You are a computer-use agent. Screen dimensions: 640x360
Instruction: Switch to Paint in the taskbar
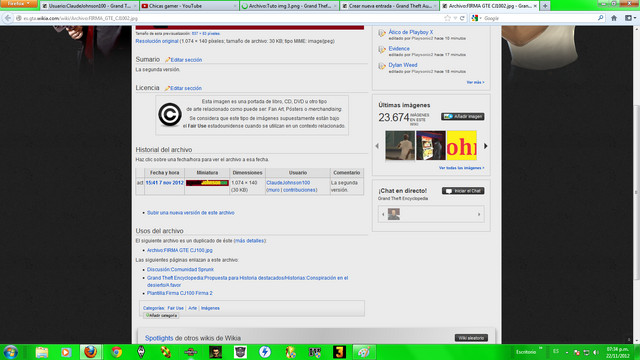click(364, 352)
